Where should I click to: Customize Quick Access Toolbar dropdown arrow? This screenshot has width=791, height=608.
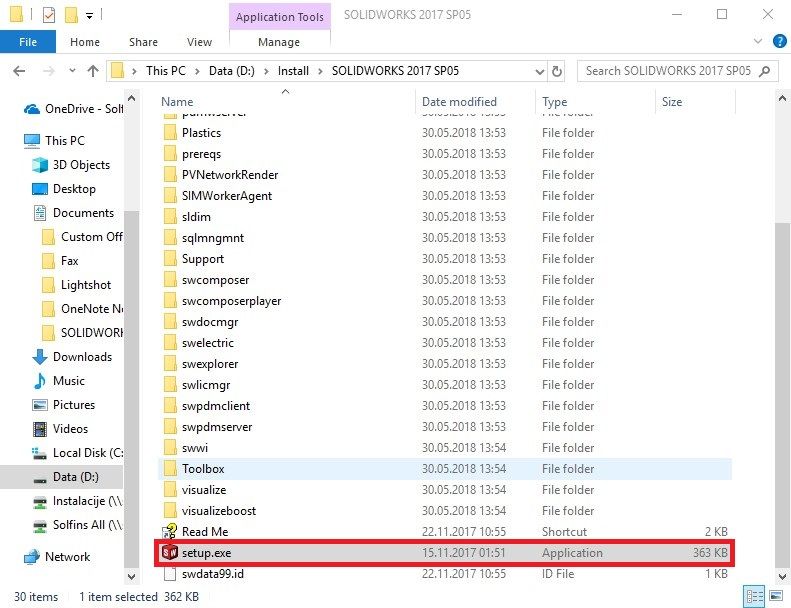pos(89,16)
